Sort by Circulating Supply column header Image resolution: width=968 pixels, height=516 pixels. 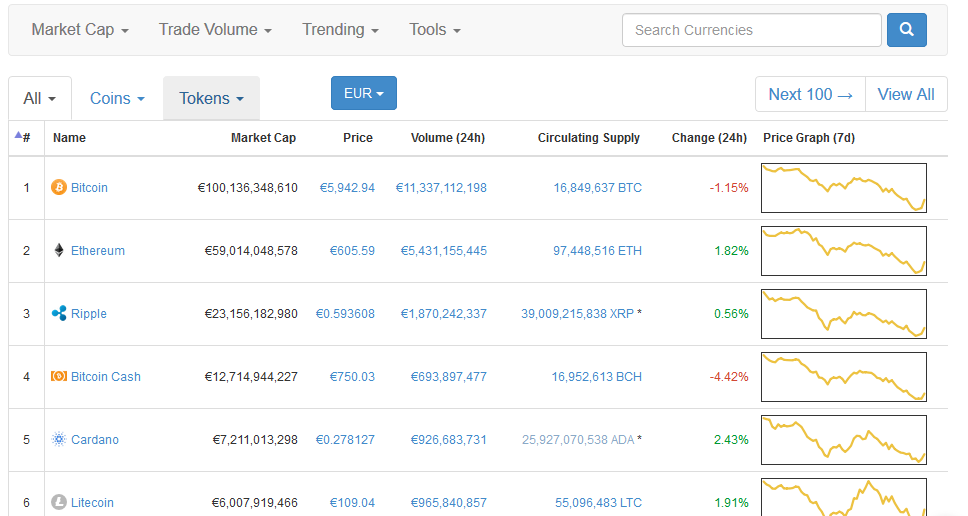point(588,138)
